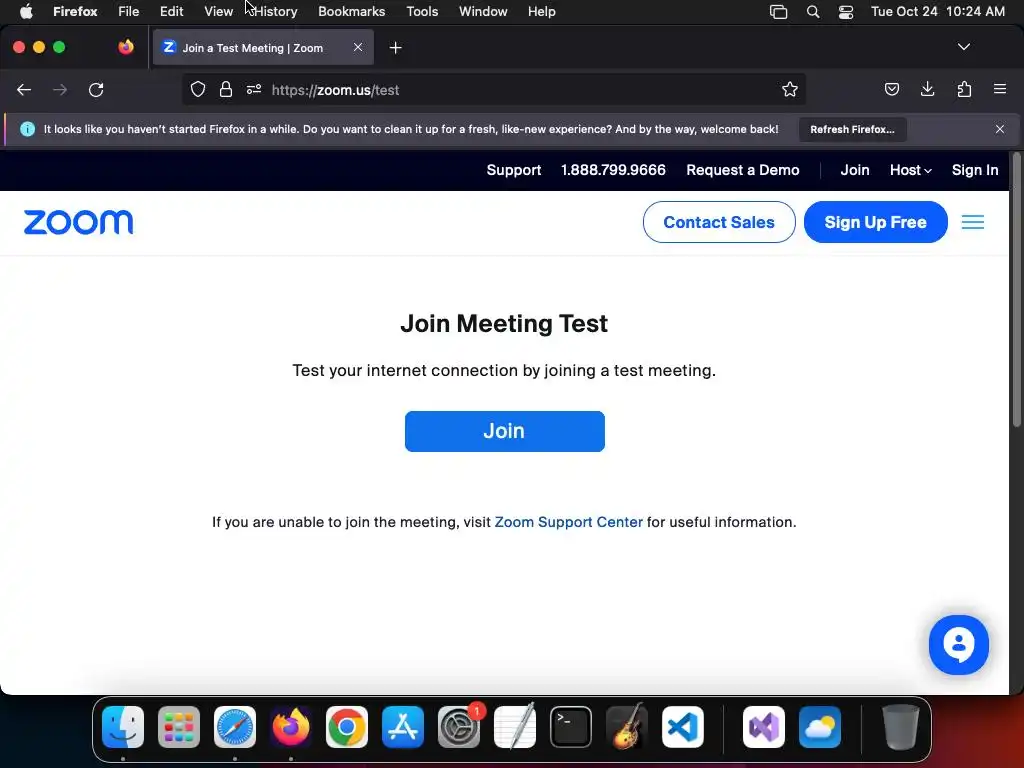Click the Sign In link
This screenshot has height=768, width=1024.
click(975, 170)
